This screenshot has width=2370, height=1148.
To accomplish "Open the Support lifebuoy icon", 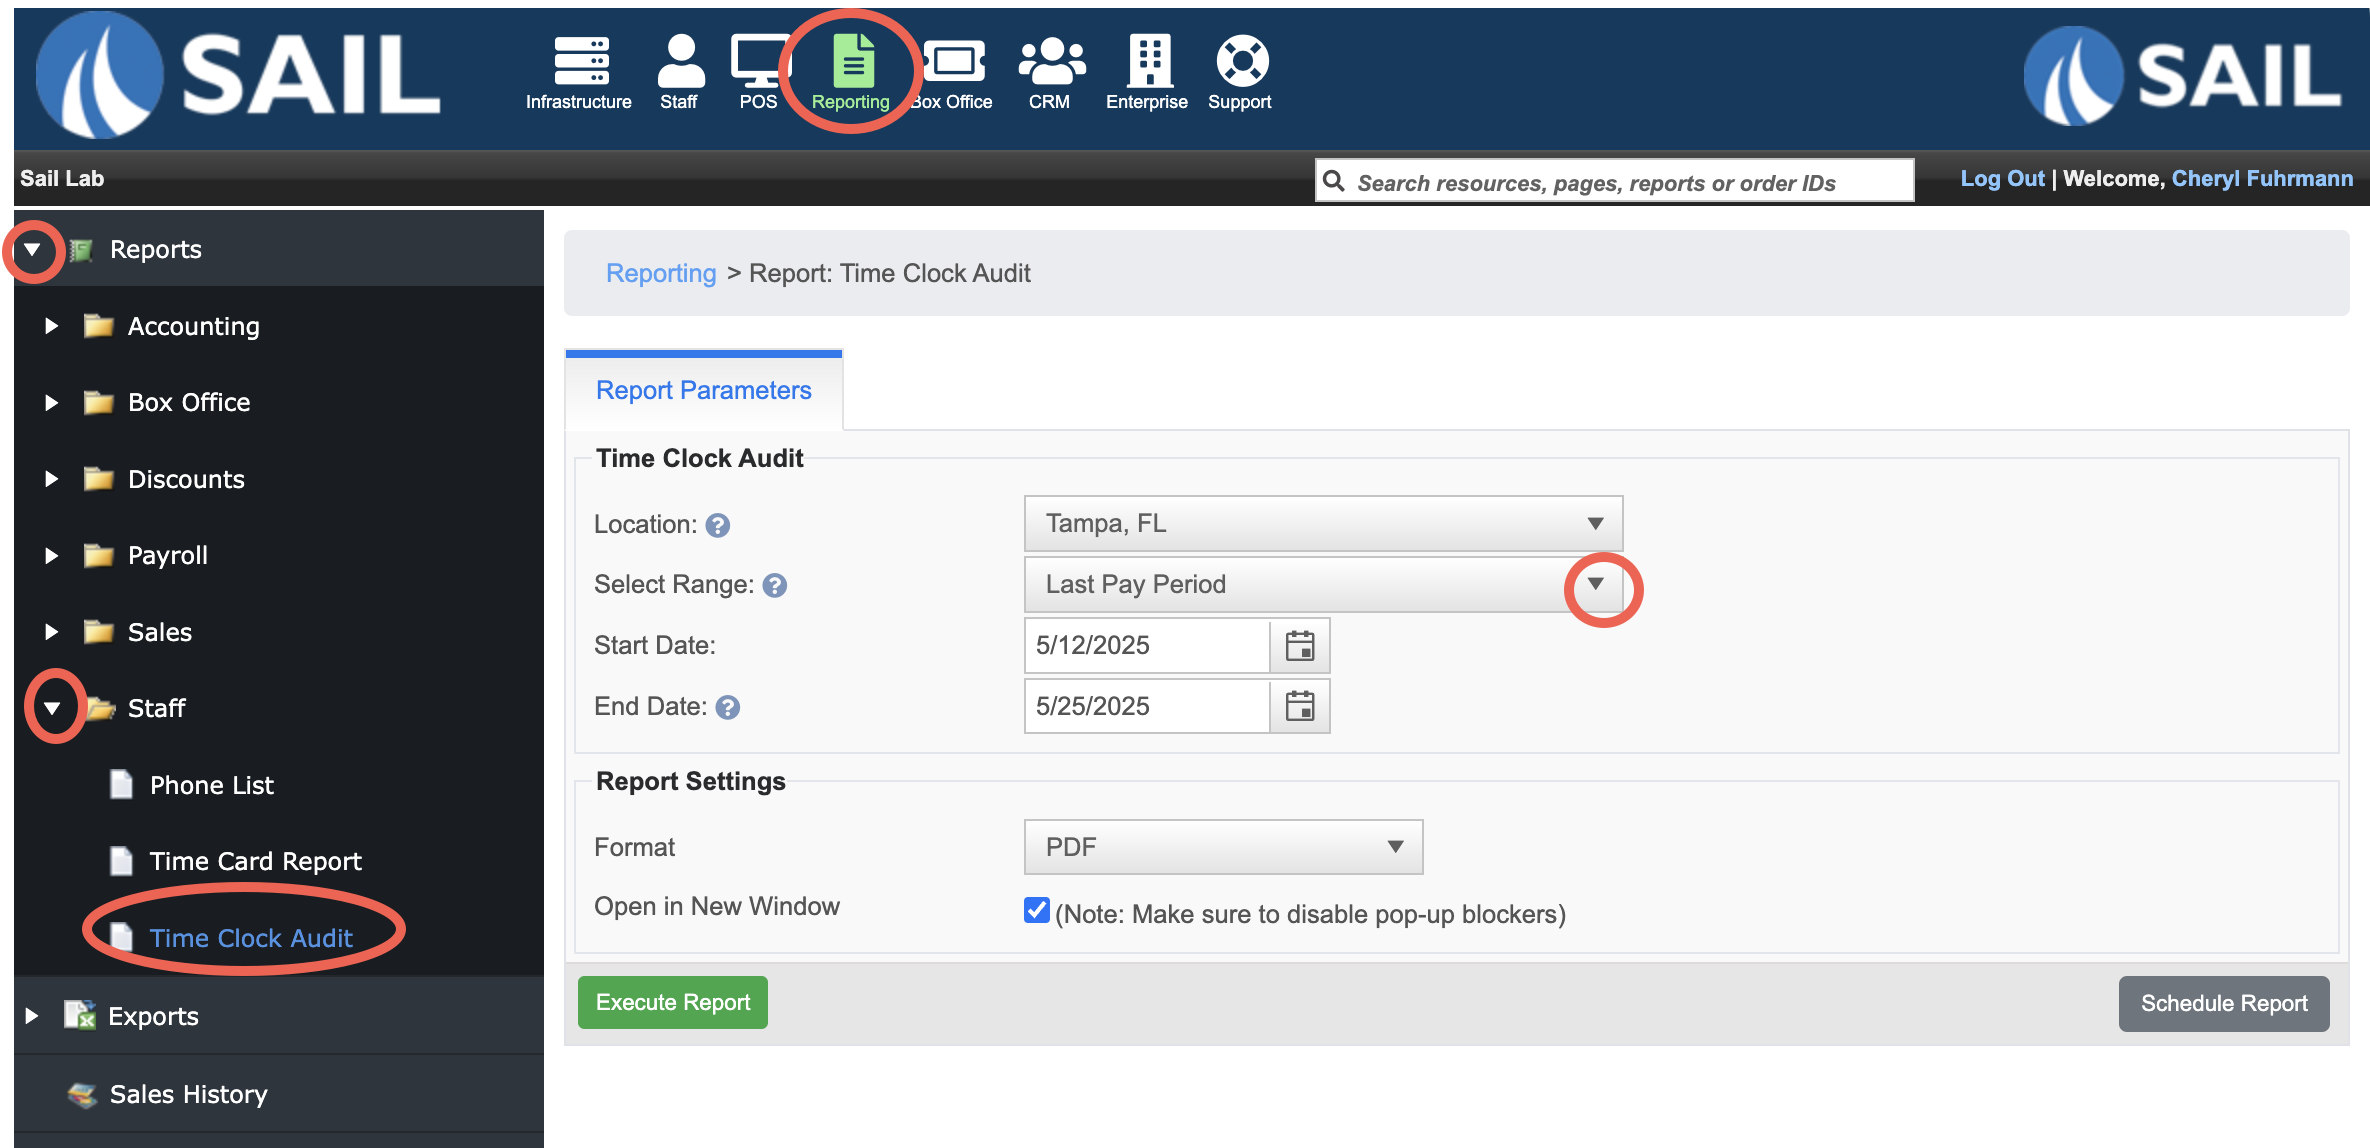I will pyautogui.click(x=1242, y=62).
